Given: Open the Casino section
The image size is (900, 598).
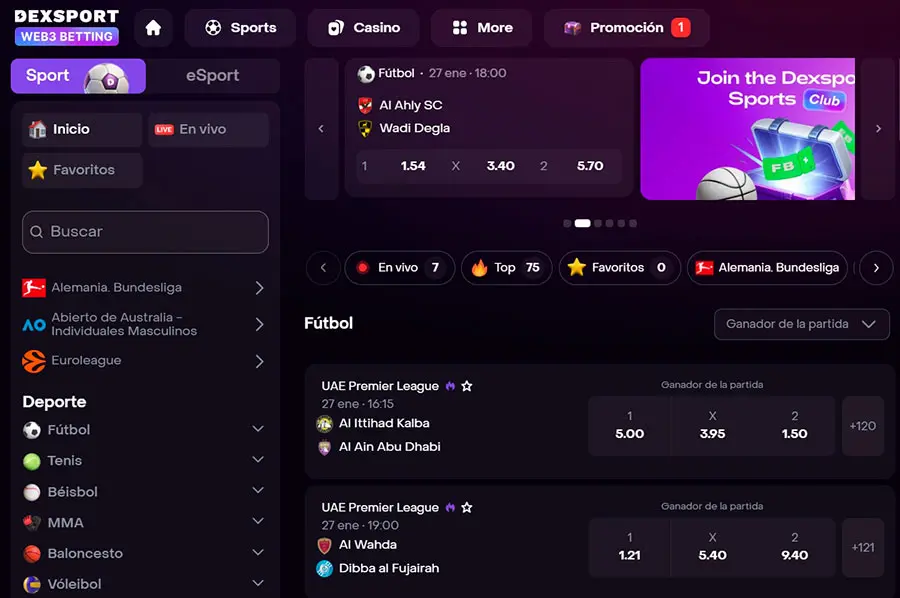Looking at the screenshot, I should 363,28.
